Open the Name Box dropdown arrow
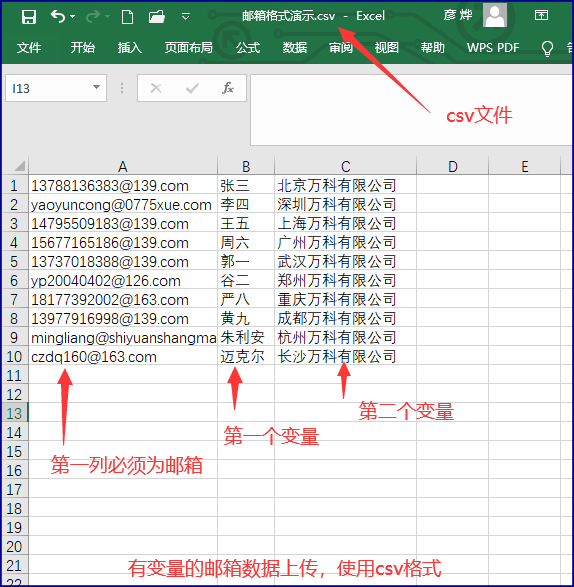This screenshot has height=587, width=574. (x=96, y=88)
